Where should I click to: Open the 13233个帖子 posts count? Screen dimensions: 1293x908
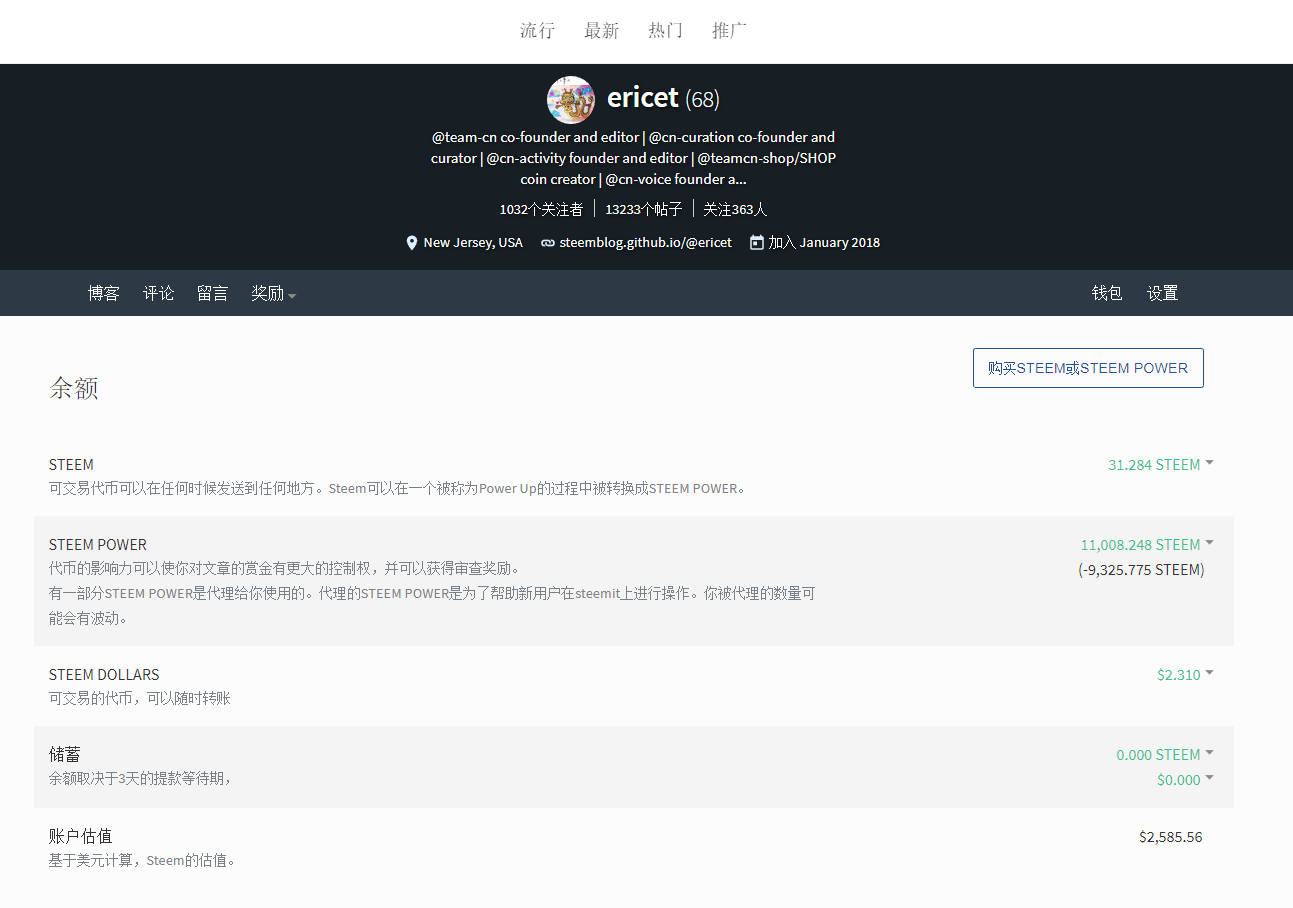pos(644,210)
